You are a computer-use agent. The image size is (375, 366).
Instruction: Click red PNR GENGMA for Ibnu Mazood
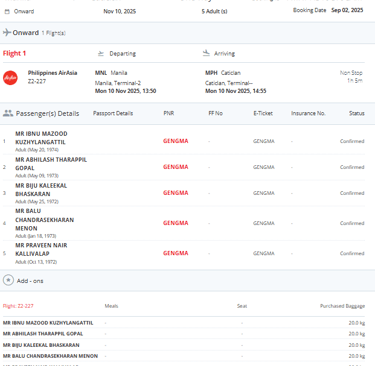point(176,141)
